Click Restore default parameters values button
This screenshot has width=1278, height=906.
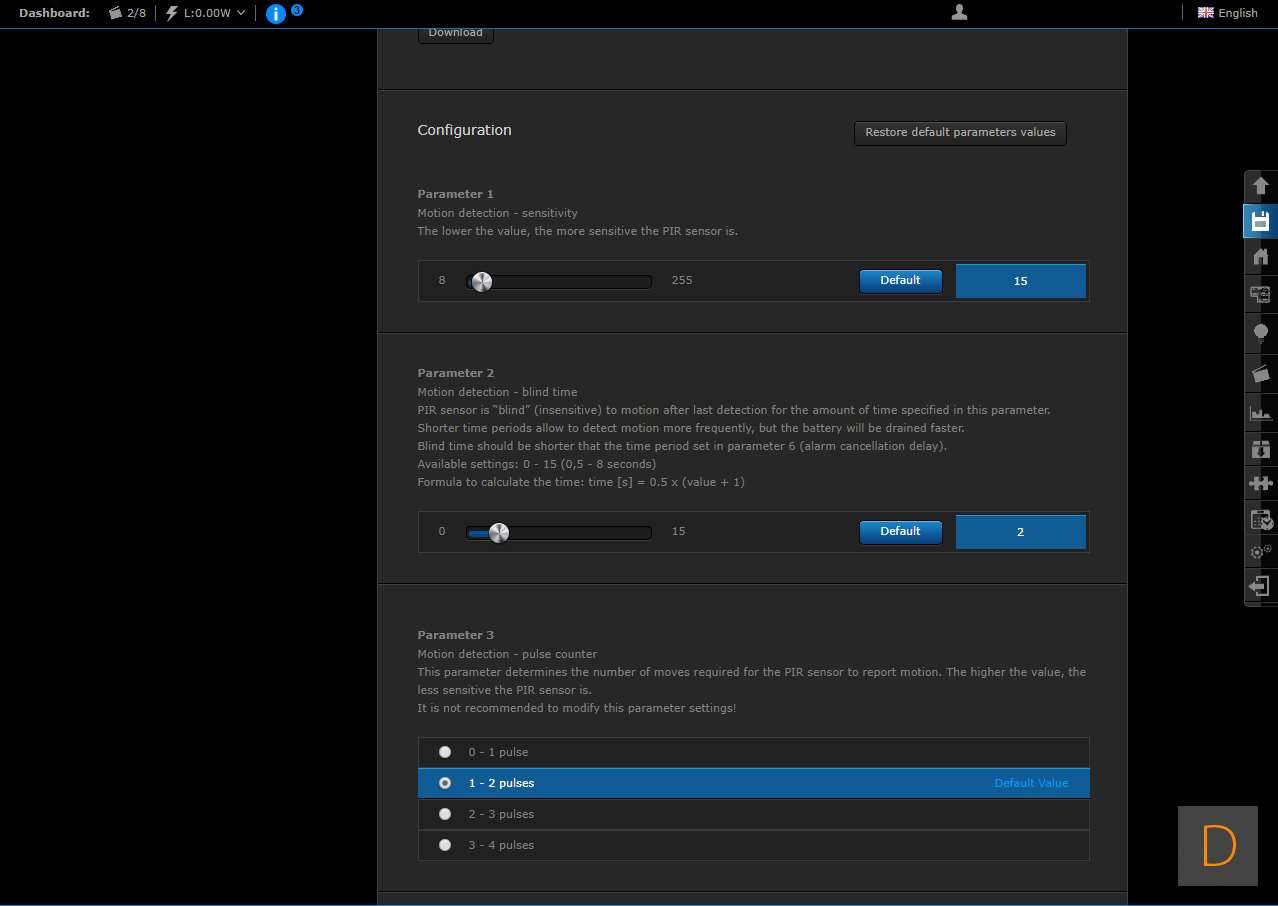point(960,133)
